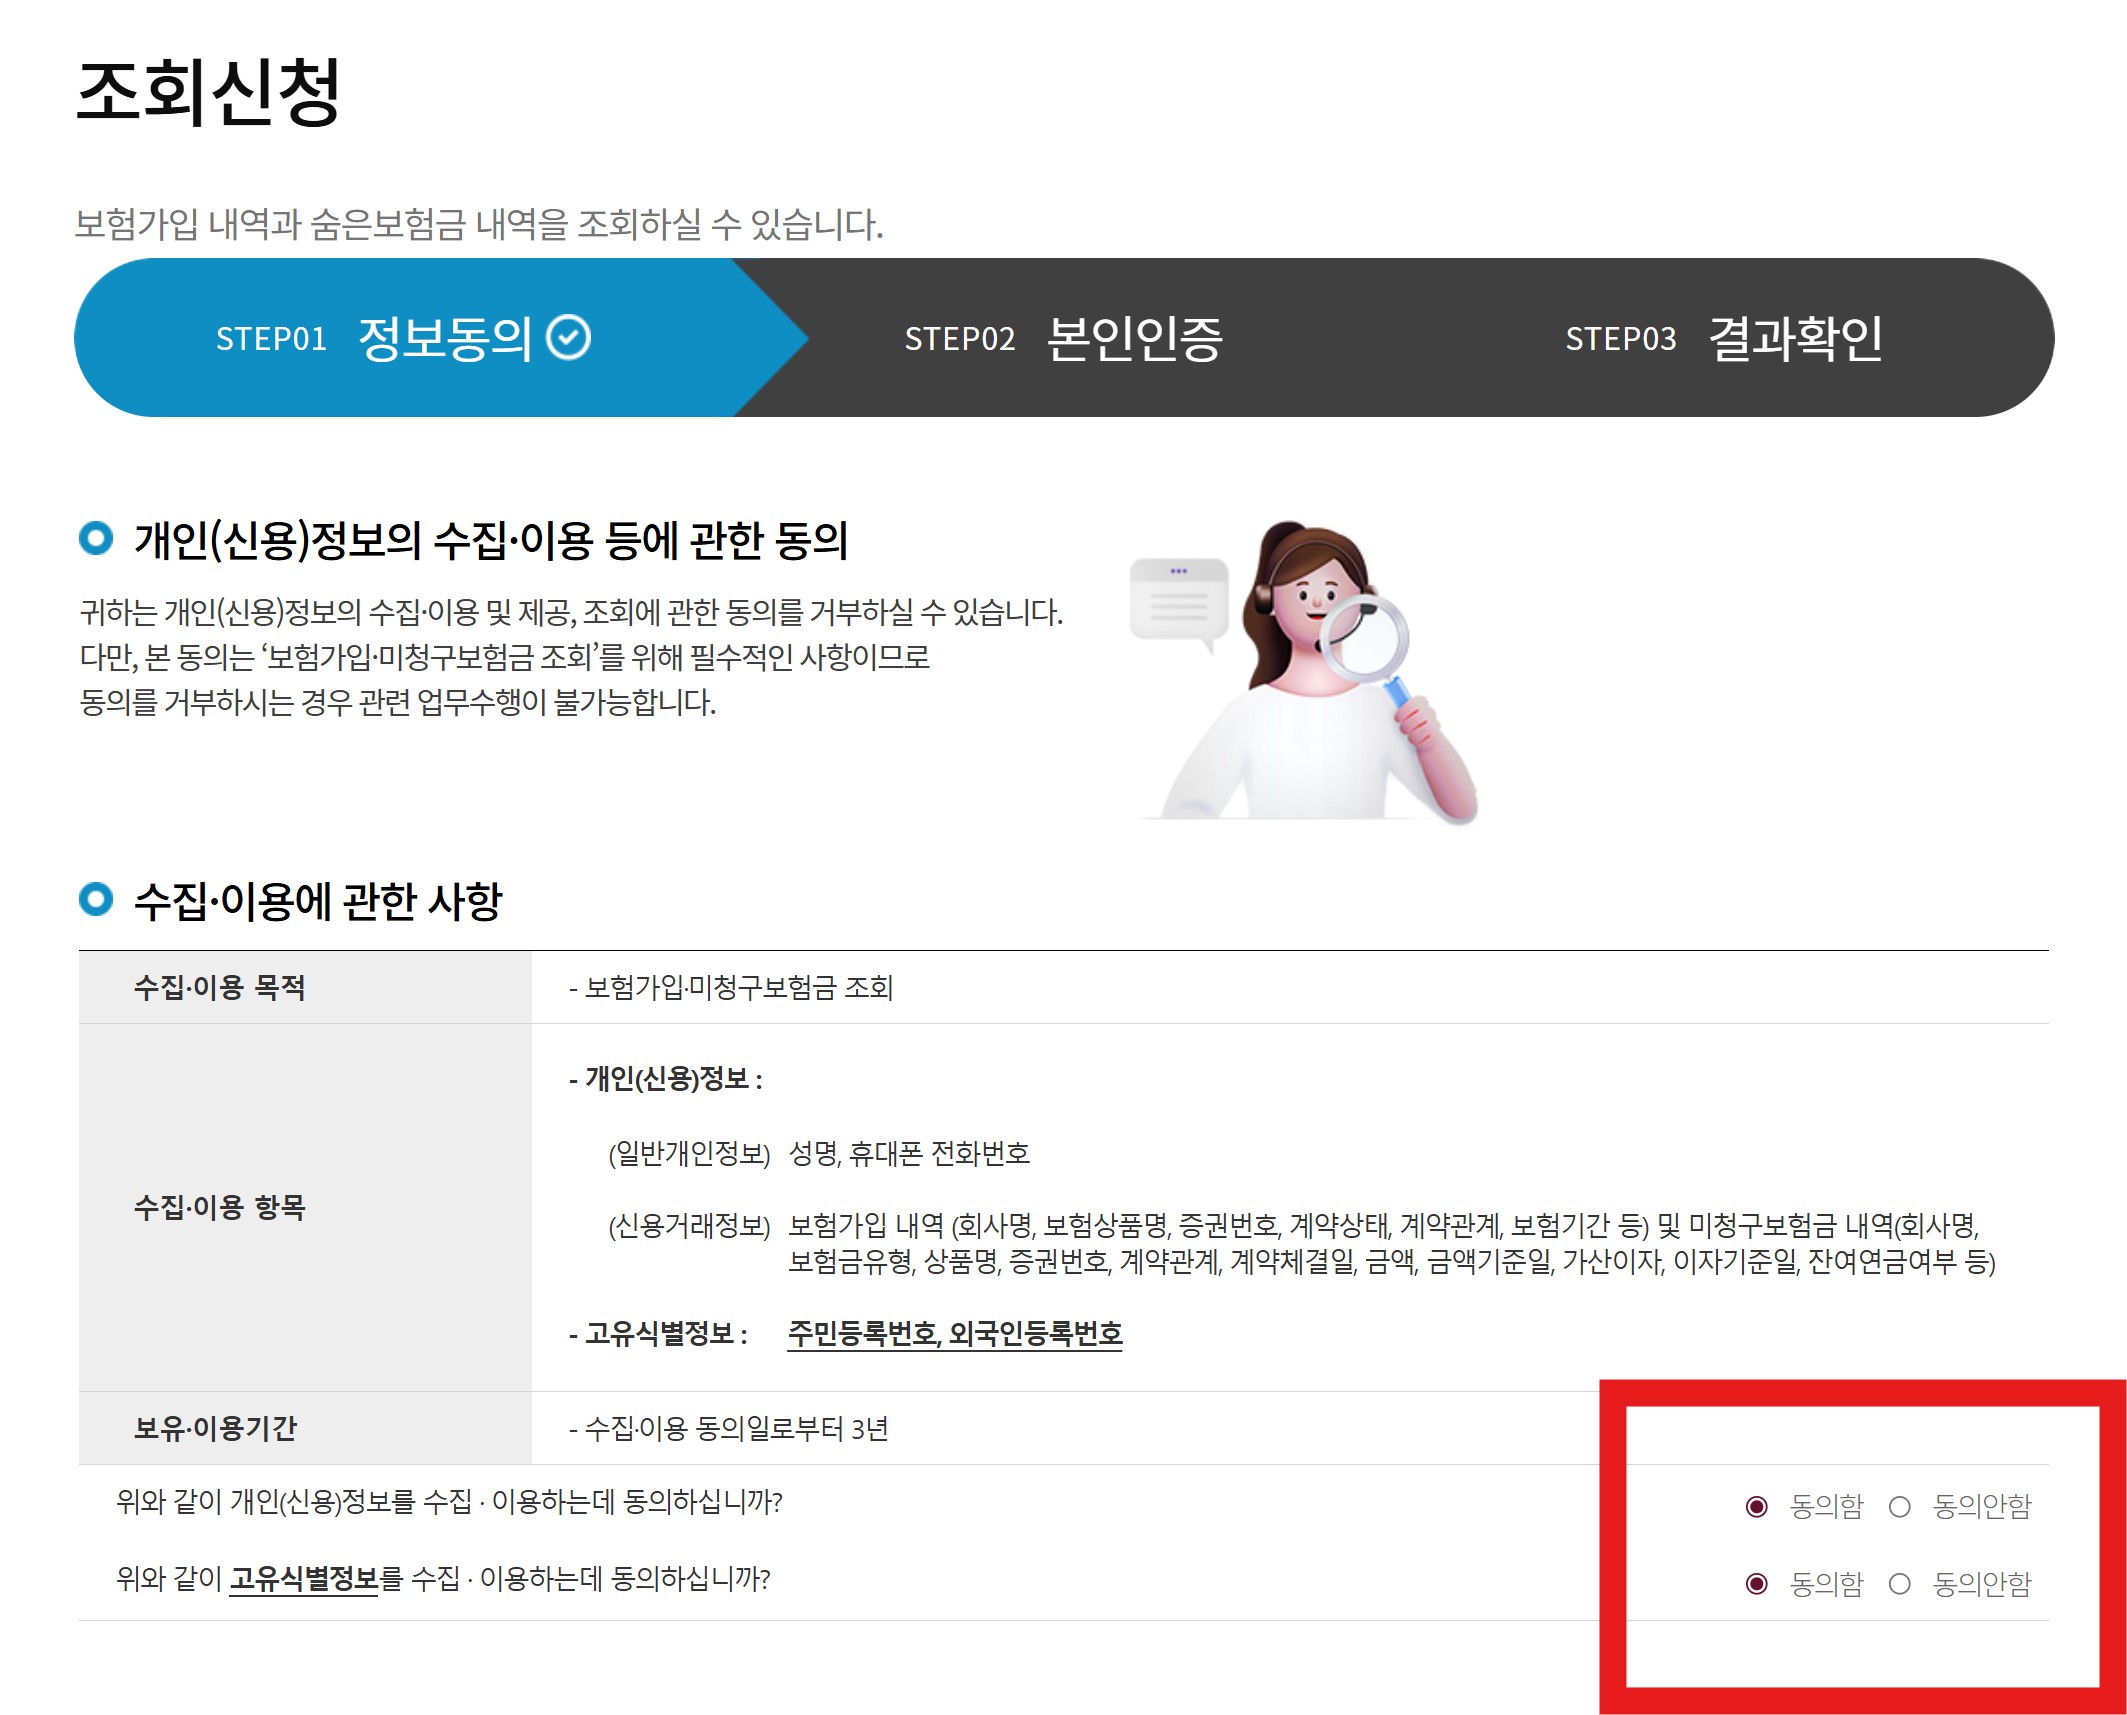Click the blue bullet icon before 개인(신용)정보의 수집·이용 heading
Image resolution: width=2127 pixels, height=1715 pixels.
click(96, 539)
